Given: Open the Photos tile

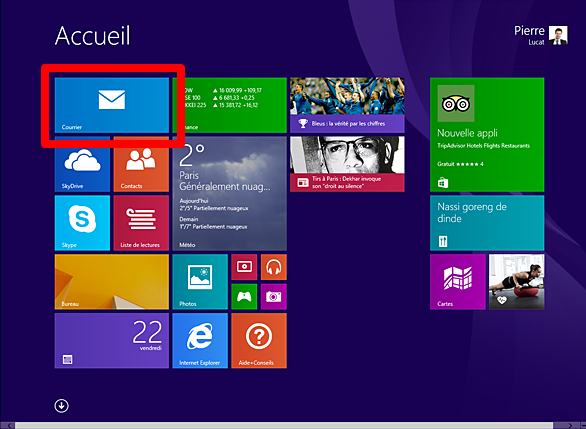Looking at the screenshot, I should (200, 282).
